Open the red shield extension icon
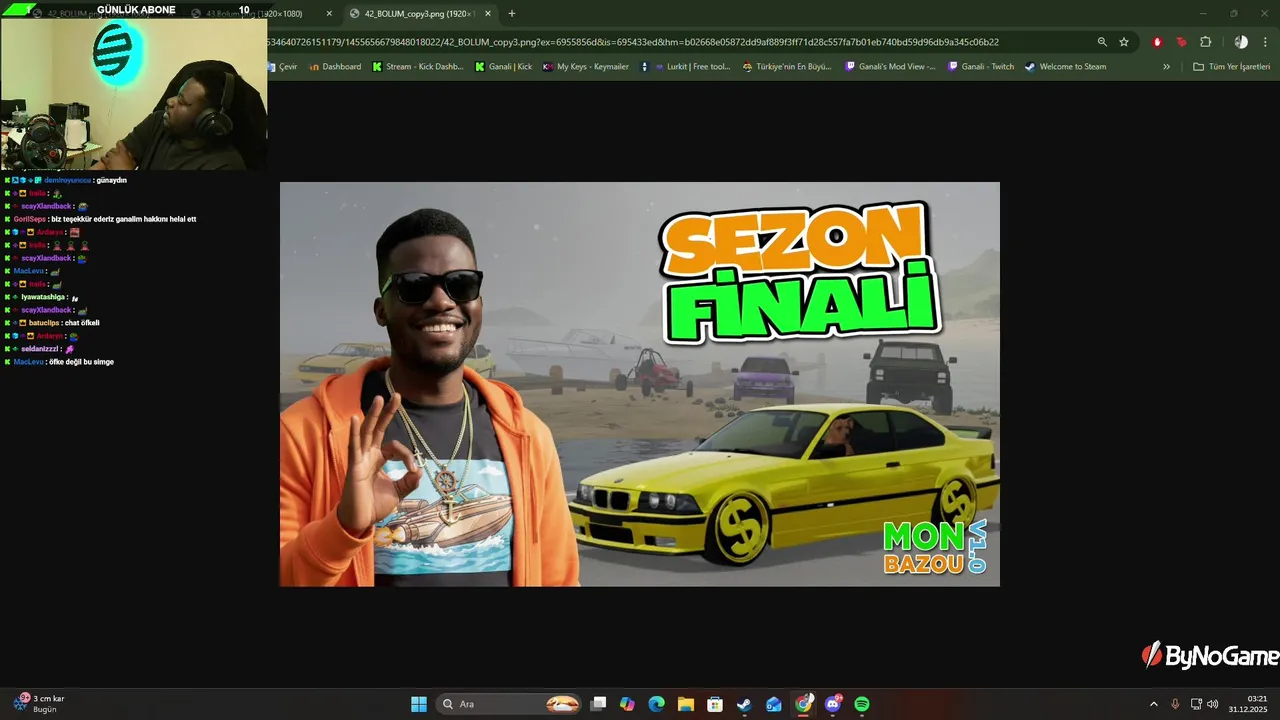 (1157, 42)
